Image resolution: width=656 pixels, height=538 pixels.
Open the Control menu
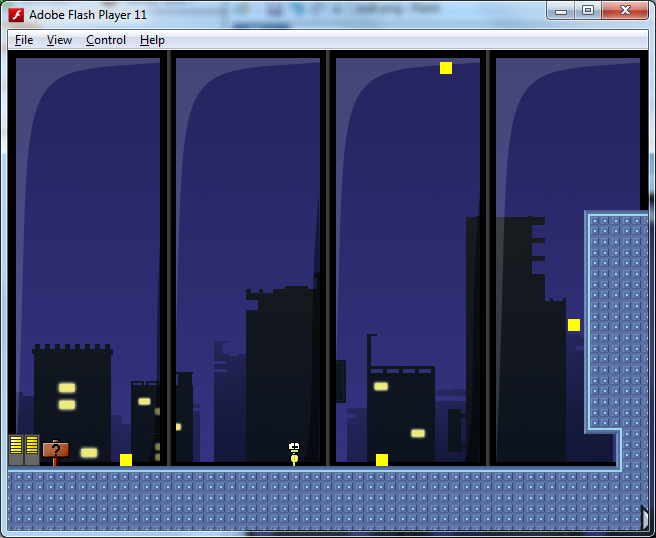pyautogui.click(x=106, y=40)
